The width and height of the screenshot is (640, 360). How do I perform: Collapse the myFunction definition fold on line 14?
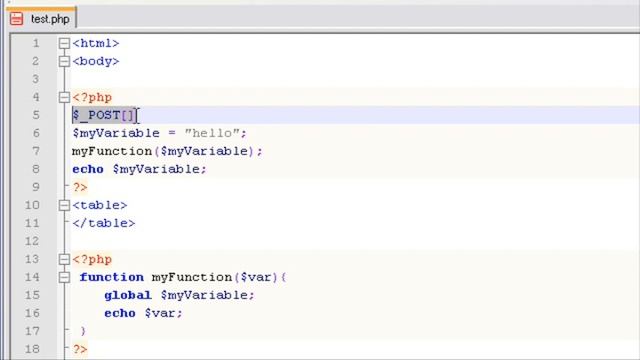(64, 277)
